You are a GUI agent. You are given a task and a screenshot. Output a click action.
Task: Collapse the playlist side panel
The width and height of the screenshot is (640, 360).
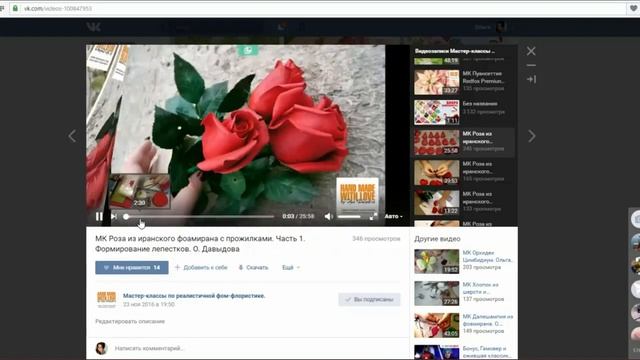coord(531,79)
